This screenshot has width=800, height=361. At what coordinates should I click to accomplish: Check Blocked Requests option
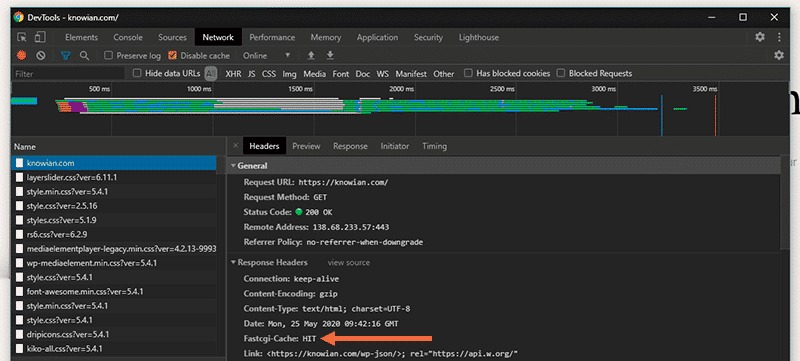point(561,73)
